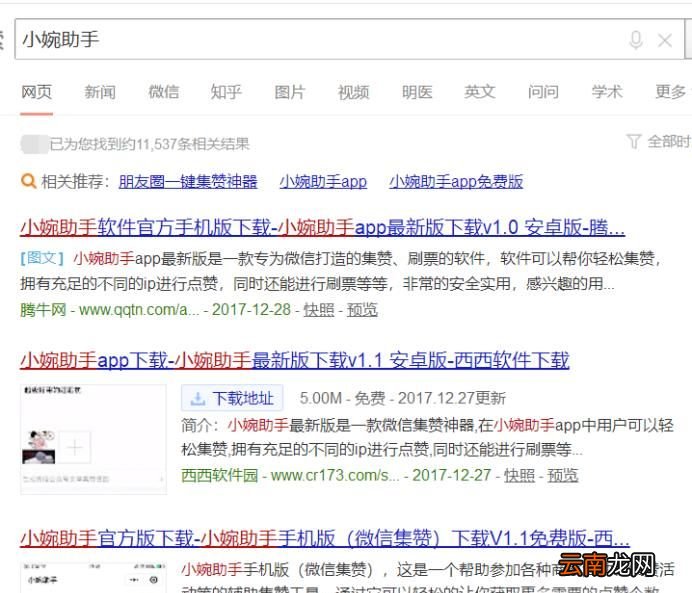Screen dimensions: 692x593
Task: Select the 网页 tab
Action: coord(37,92)
